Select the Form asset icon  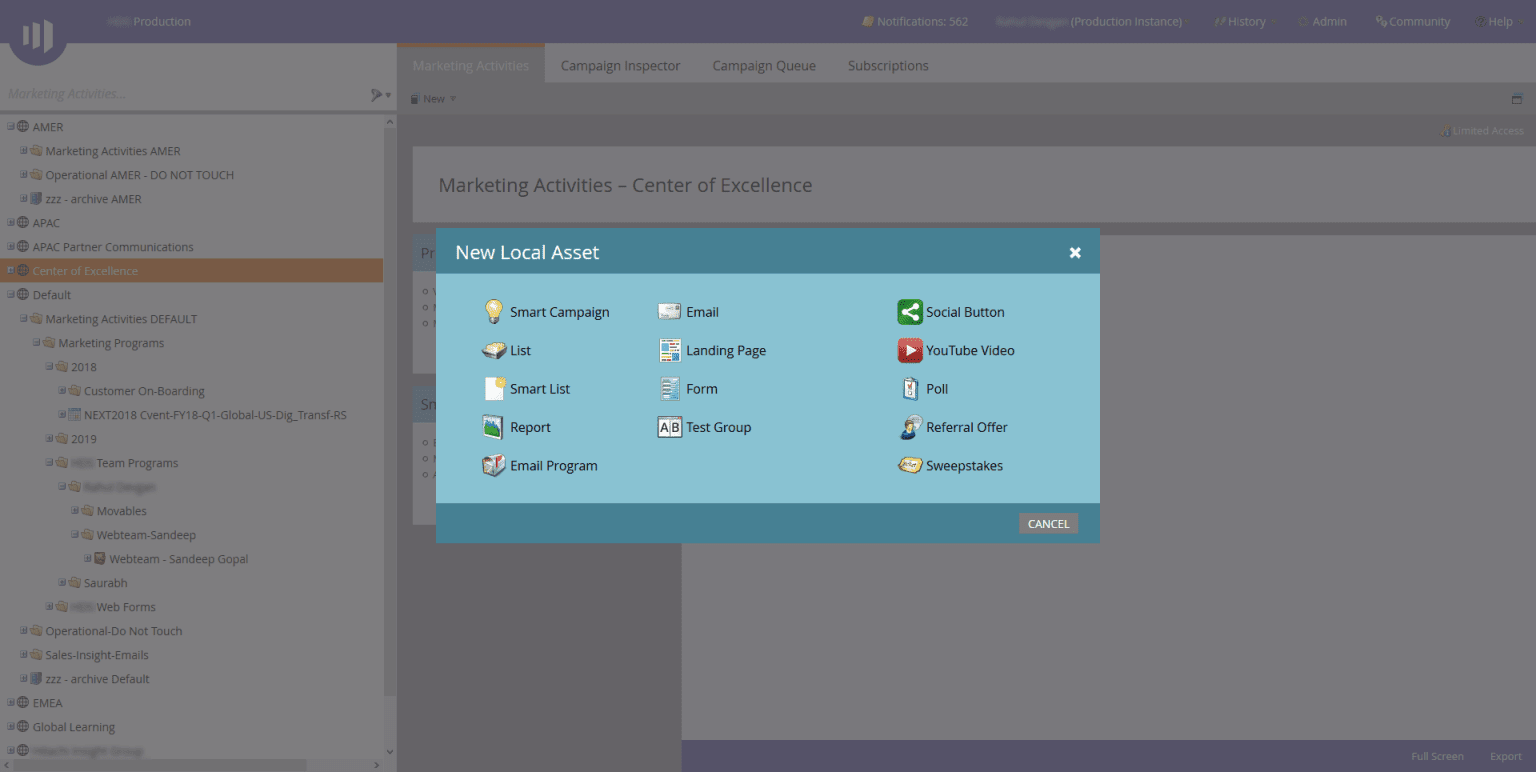[x=702, y=388]
